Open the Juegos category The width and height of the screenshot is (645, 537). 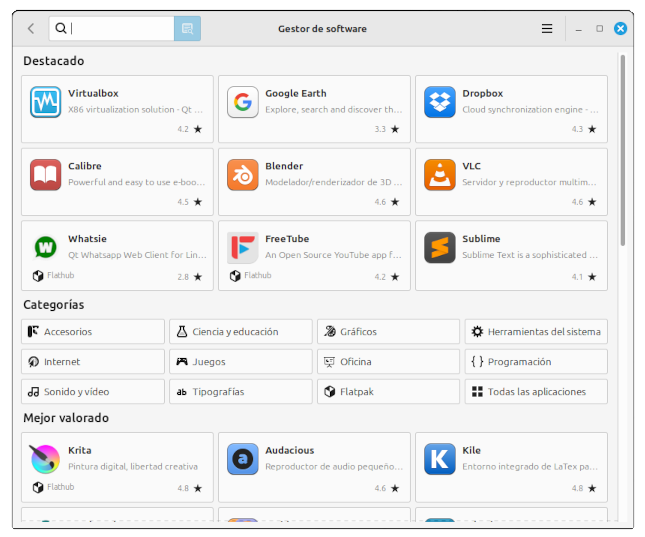tap(241, 362)
